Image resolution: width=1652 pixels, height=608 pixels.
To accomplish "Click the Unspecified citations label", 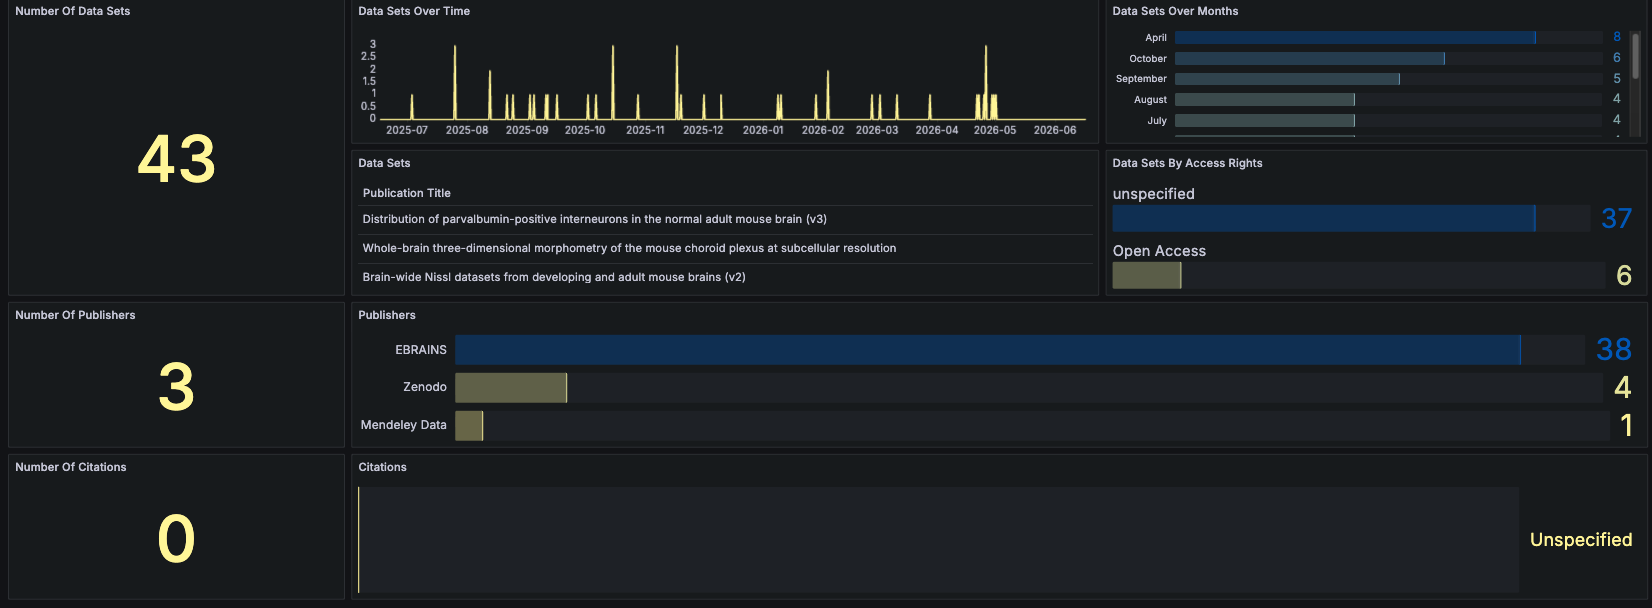I will 1581,540.
